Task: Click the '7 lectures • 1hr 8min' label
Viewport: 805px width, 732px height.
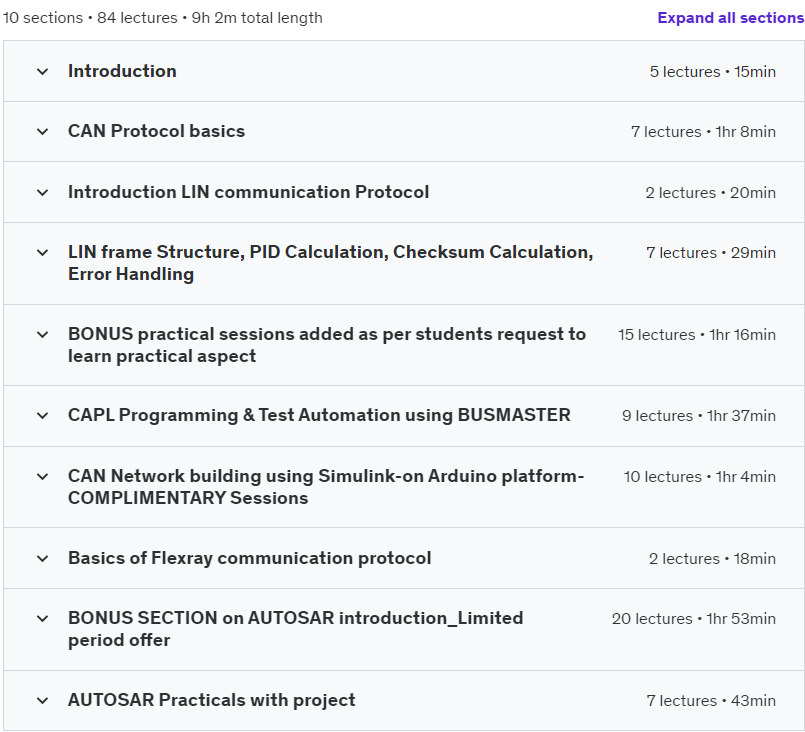Action: (x=703, y=132)
